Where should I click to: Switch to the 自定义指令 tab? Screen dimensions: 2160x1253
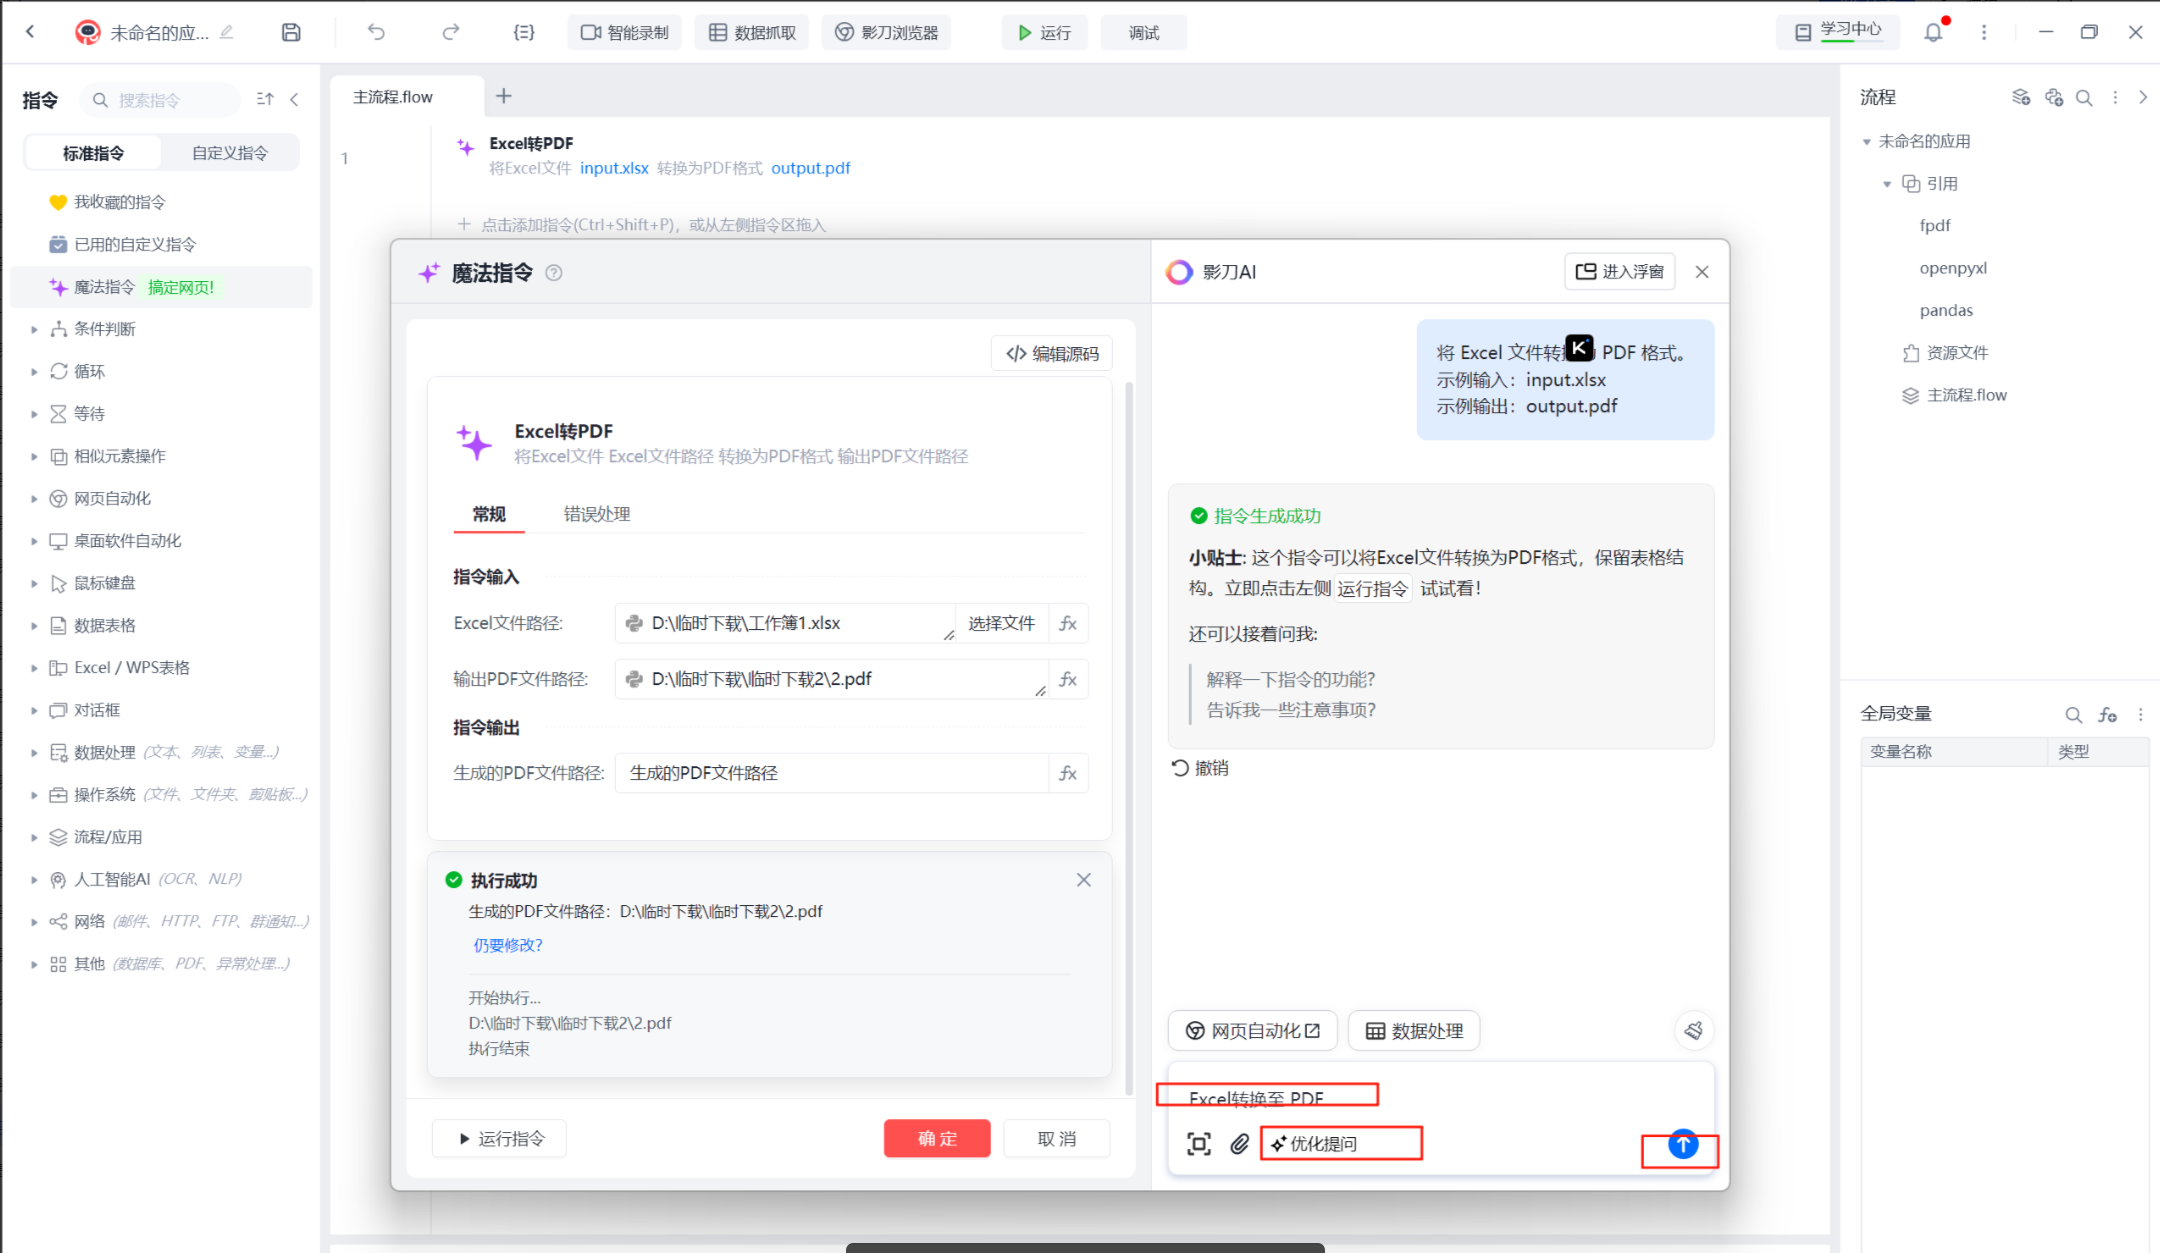tap(229, 152)
